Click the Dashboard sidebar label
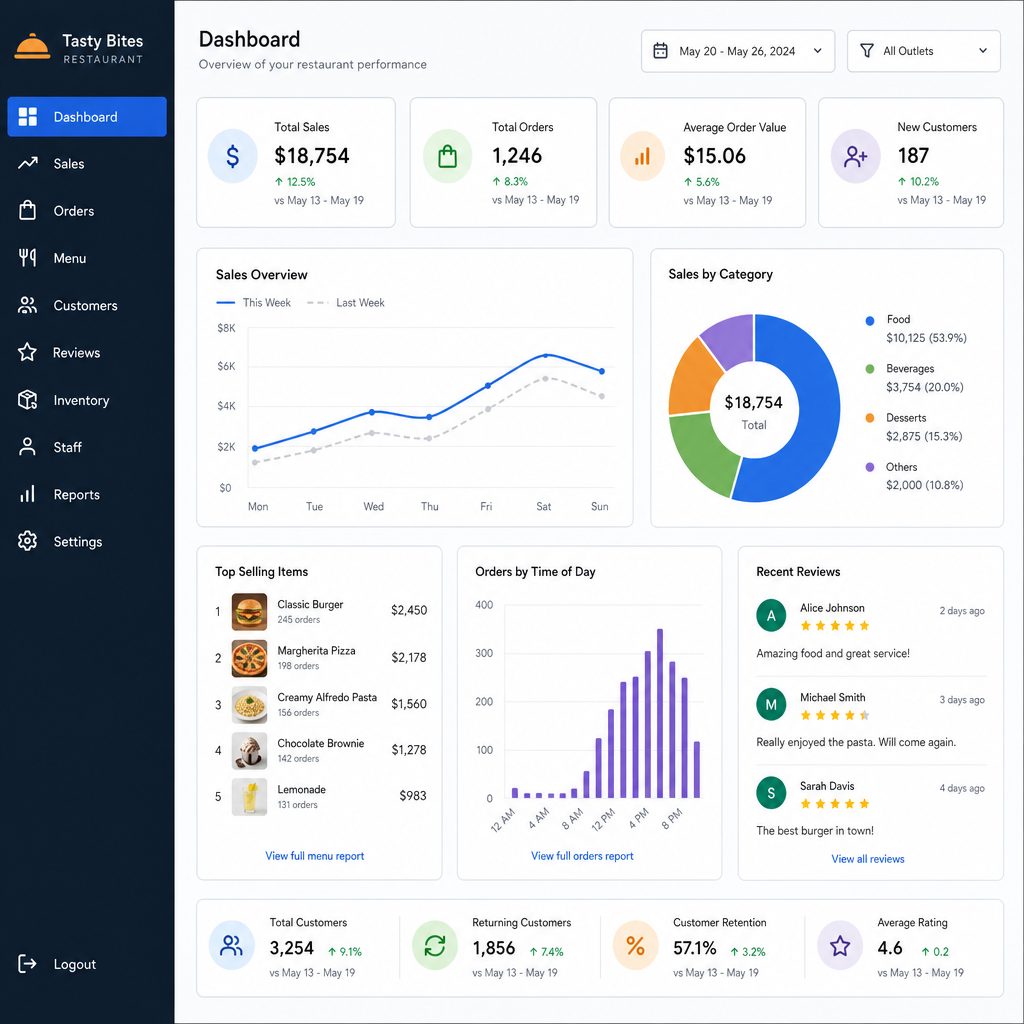The image size is (1024, 1024). click(x=86, y=117)
